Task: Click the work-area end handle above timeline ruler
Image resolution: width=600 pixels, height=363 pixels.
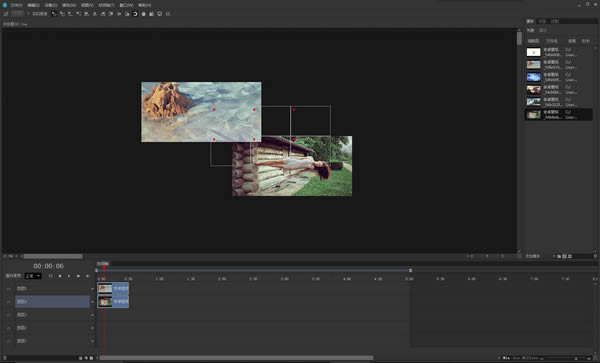Action: coord(411,270)
